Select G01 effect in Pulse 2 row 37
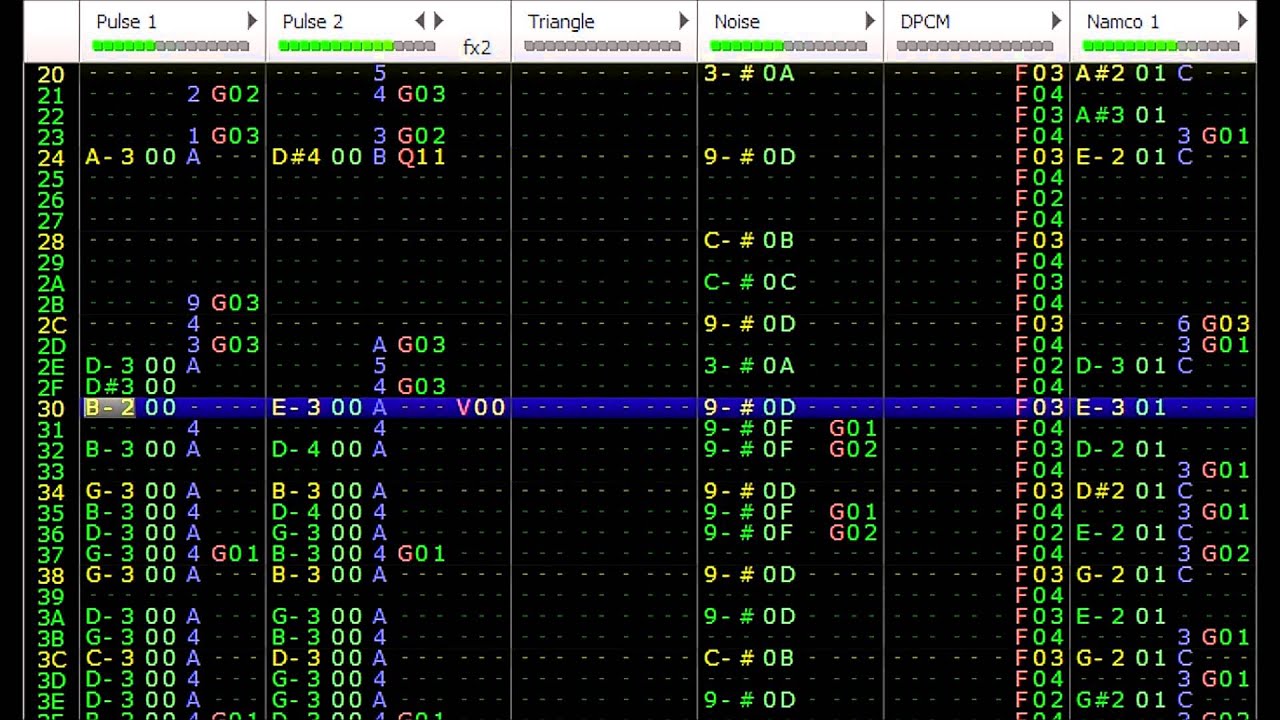Screen dimensions: 1280x720 421,553
